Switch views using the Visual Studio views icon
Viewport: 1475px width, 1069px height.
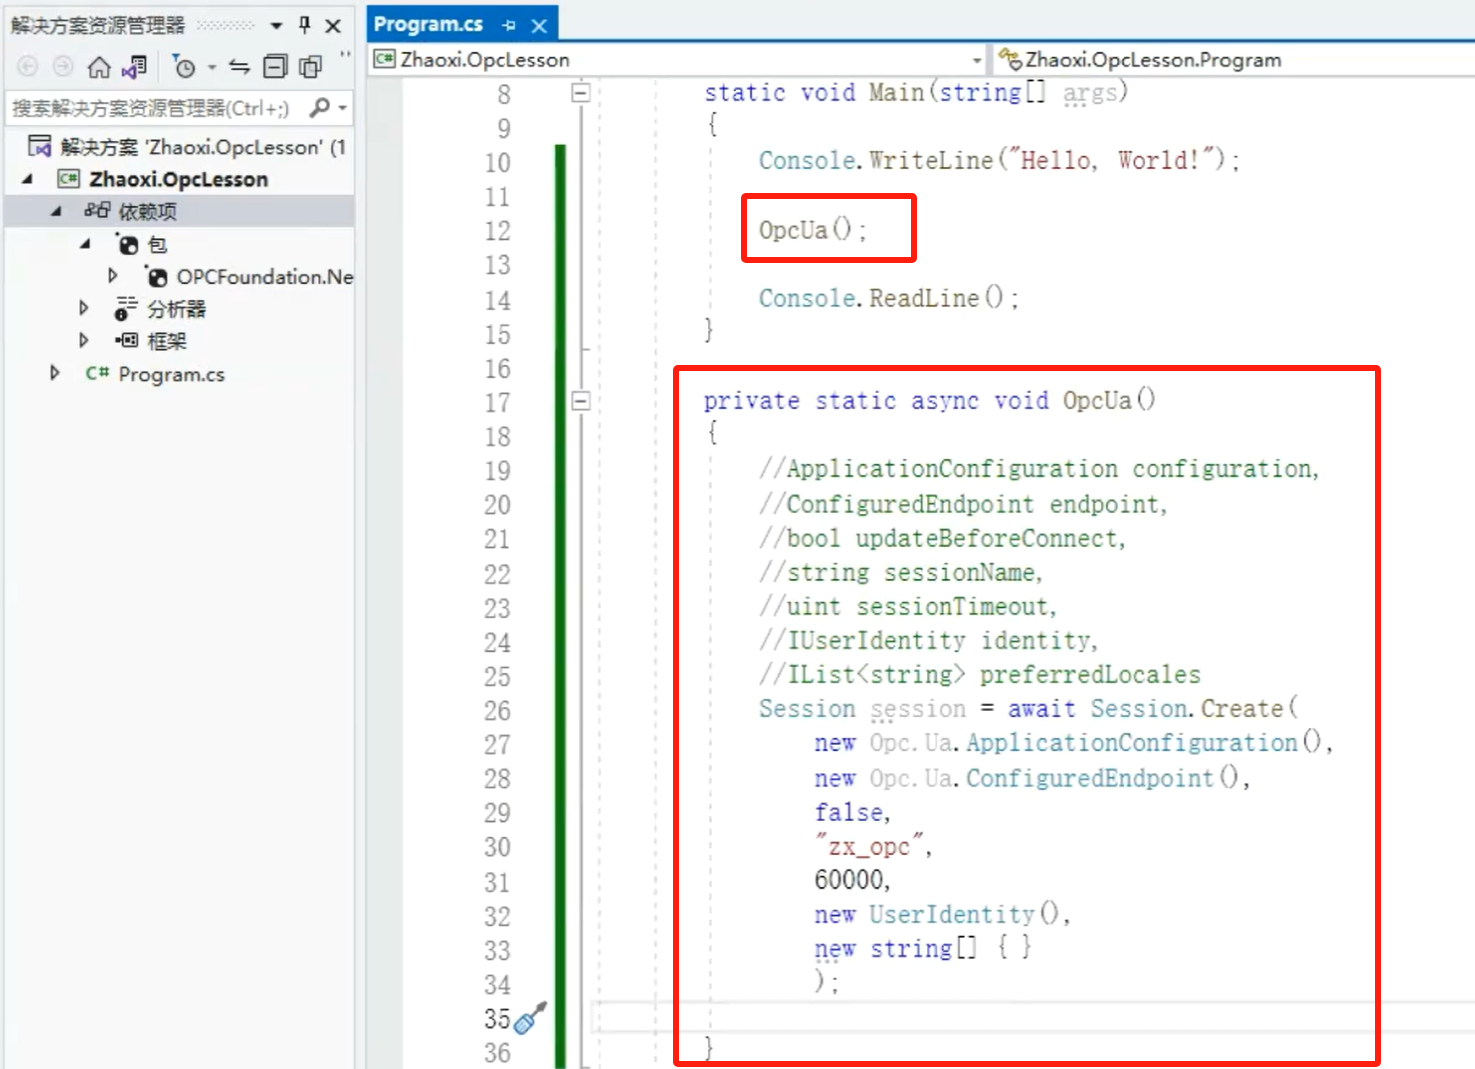click(134, 67)
